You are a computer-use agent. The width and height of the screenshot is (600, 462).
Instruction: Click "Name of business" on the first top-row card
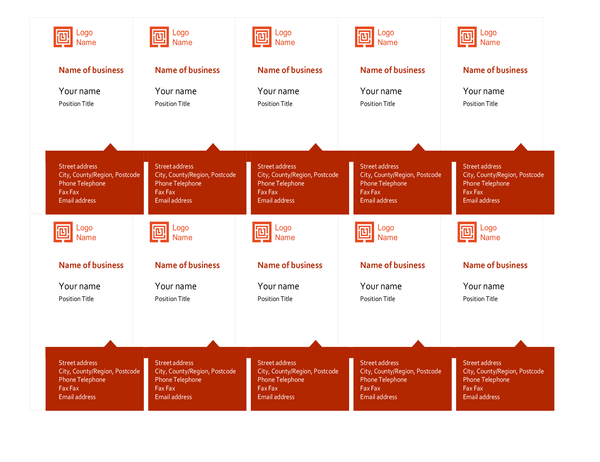click(x=91, y=70)
